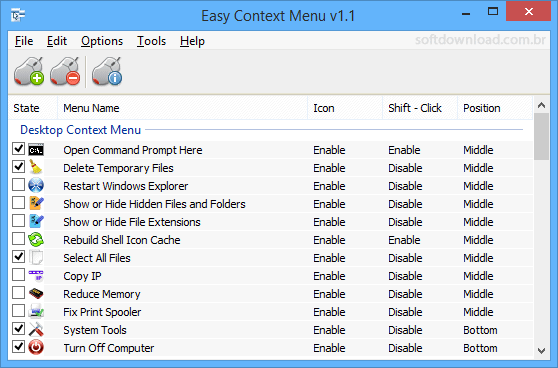The height and width of the screenshot is (368, 558).
Task: Click the broom icon for Delete Temporary Files
Action: tap(36, 168)
